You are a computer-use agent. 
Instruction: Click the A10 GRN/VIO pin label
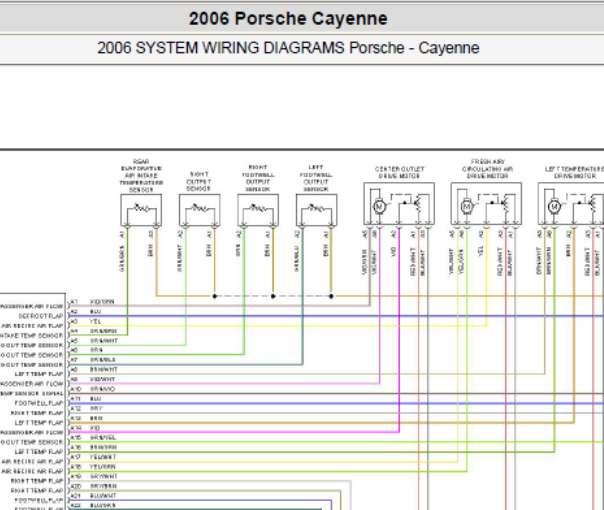(93, 389)
